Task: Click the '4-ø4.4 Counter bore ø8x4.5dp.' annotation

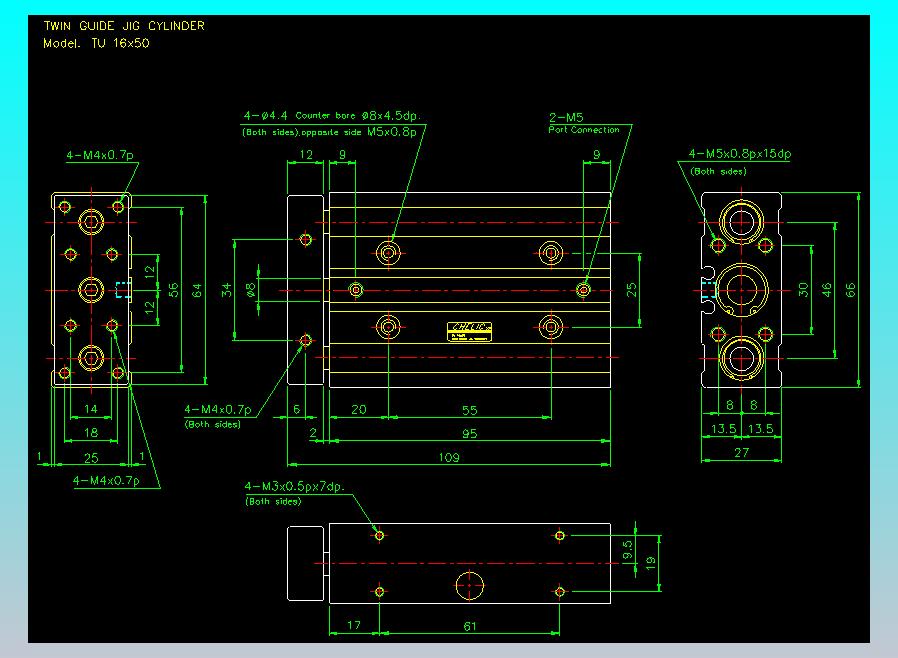Action: point(332,116)
